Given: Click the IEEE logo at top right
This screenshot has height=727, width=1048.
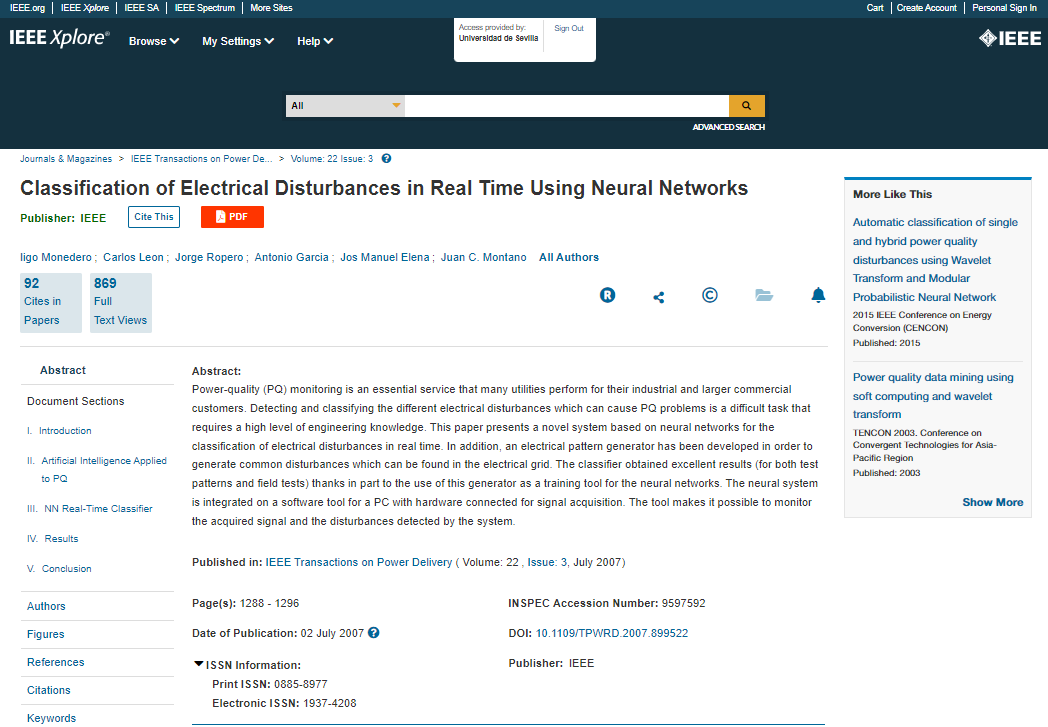Looking at the screenshot, I should [1009, 39].
